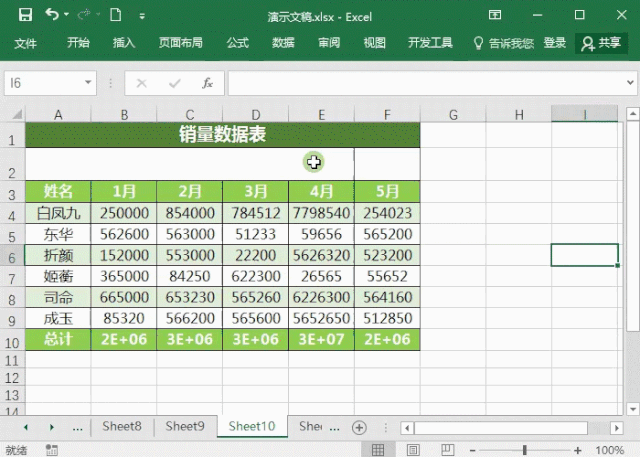
Task: Select the 姓名 header cell
Action: pos(58,191)
